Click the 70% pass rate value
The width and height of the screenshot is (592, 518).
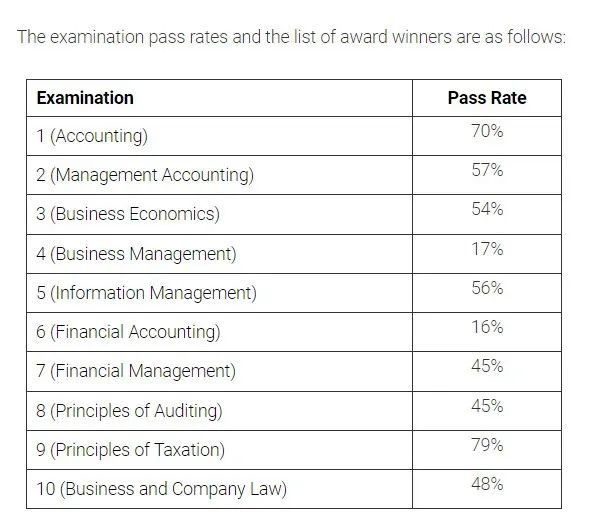[487, 131]
